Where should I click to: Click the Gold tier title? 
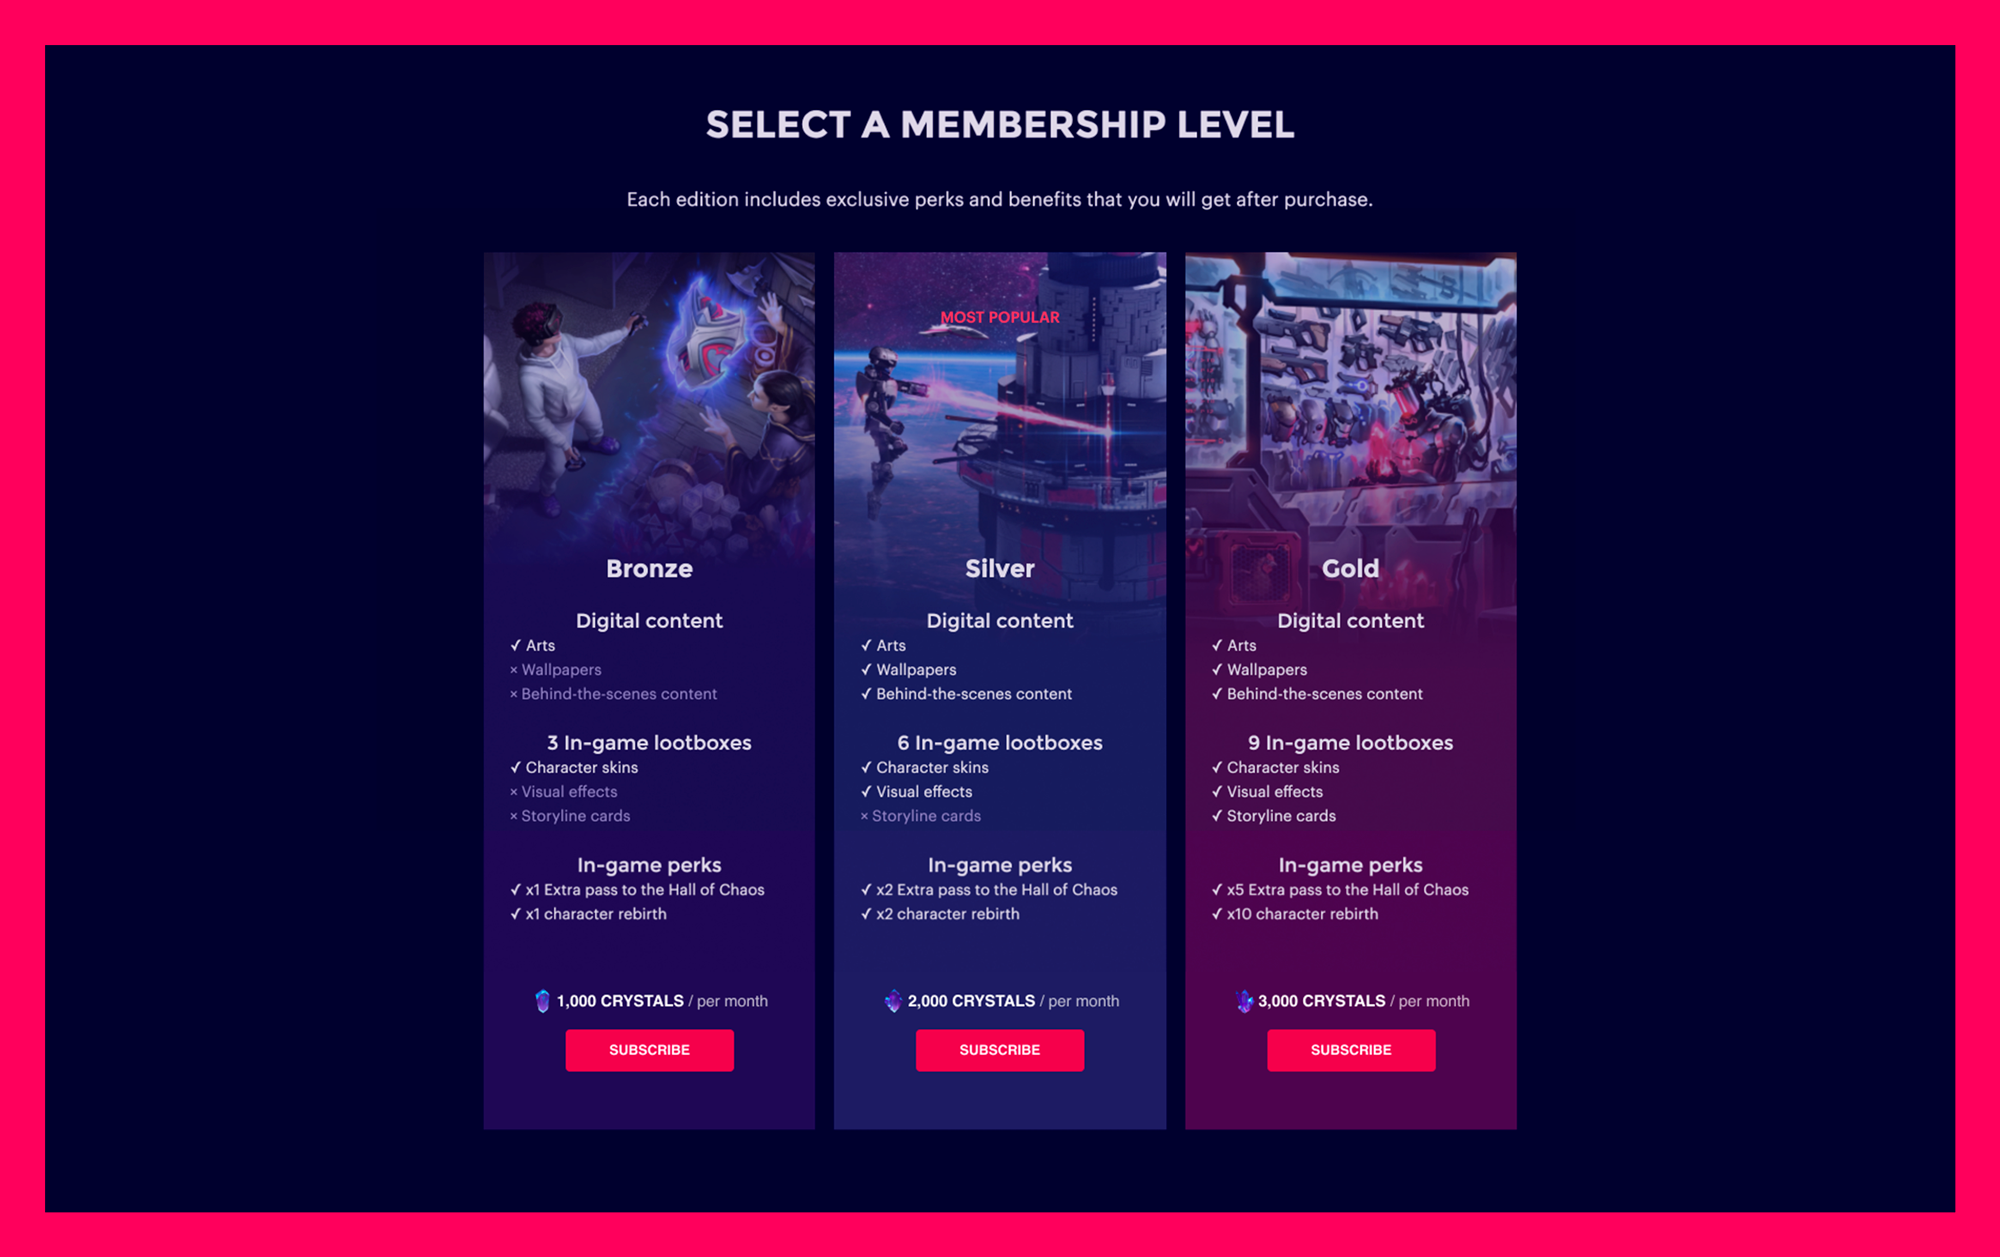(1351, 569)
